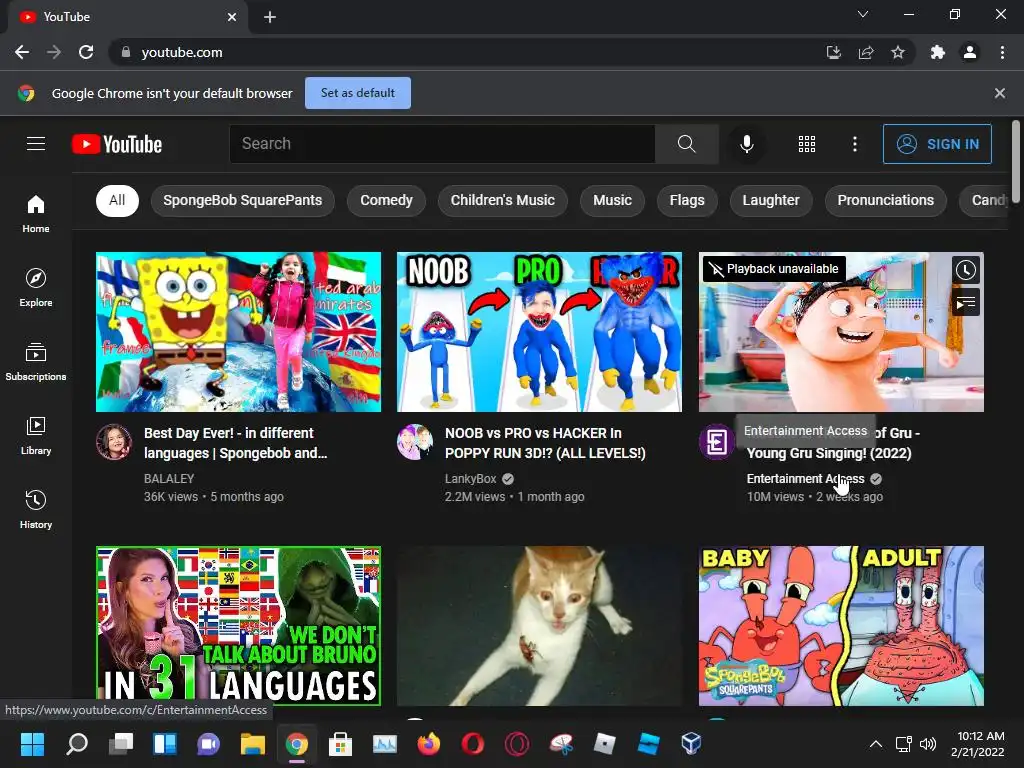Click Set as default button

click(358, 93)
